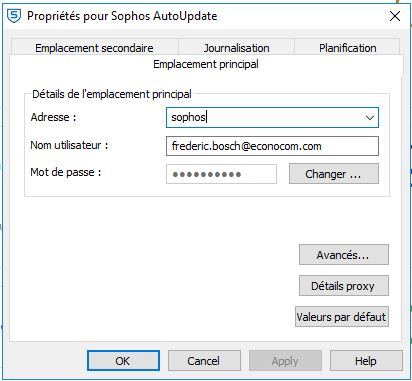This screenshot has height=381, width=412.
Task: Click the Changer ... button
Action: 334,174
